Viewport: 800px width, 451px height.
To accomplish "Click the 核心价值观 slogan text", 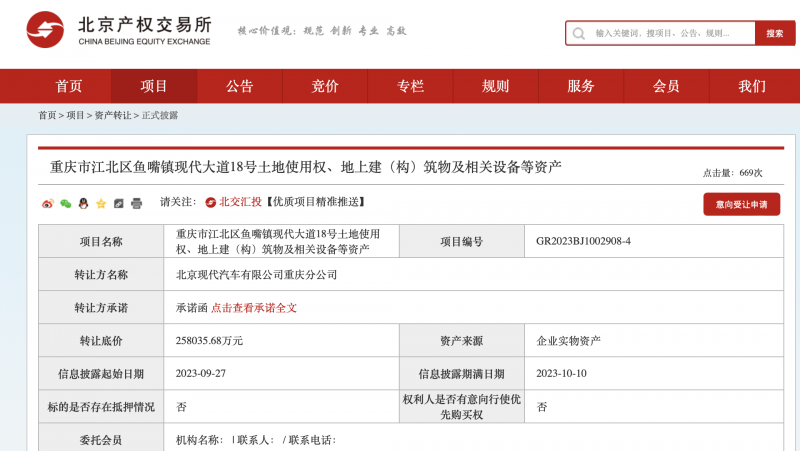I will (x=322, y=31).
